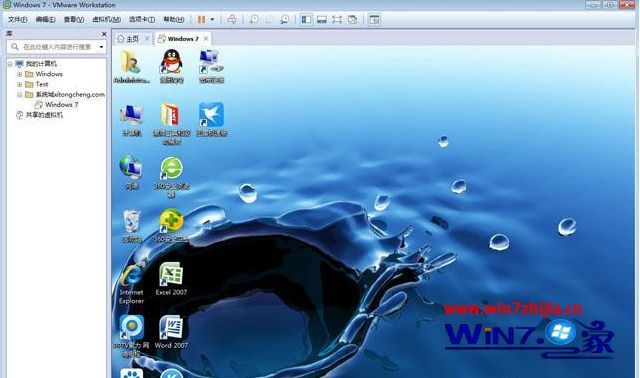
Task: Expand the Windows folder in library
Action: click(x=19, y=74)
